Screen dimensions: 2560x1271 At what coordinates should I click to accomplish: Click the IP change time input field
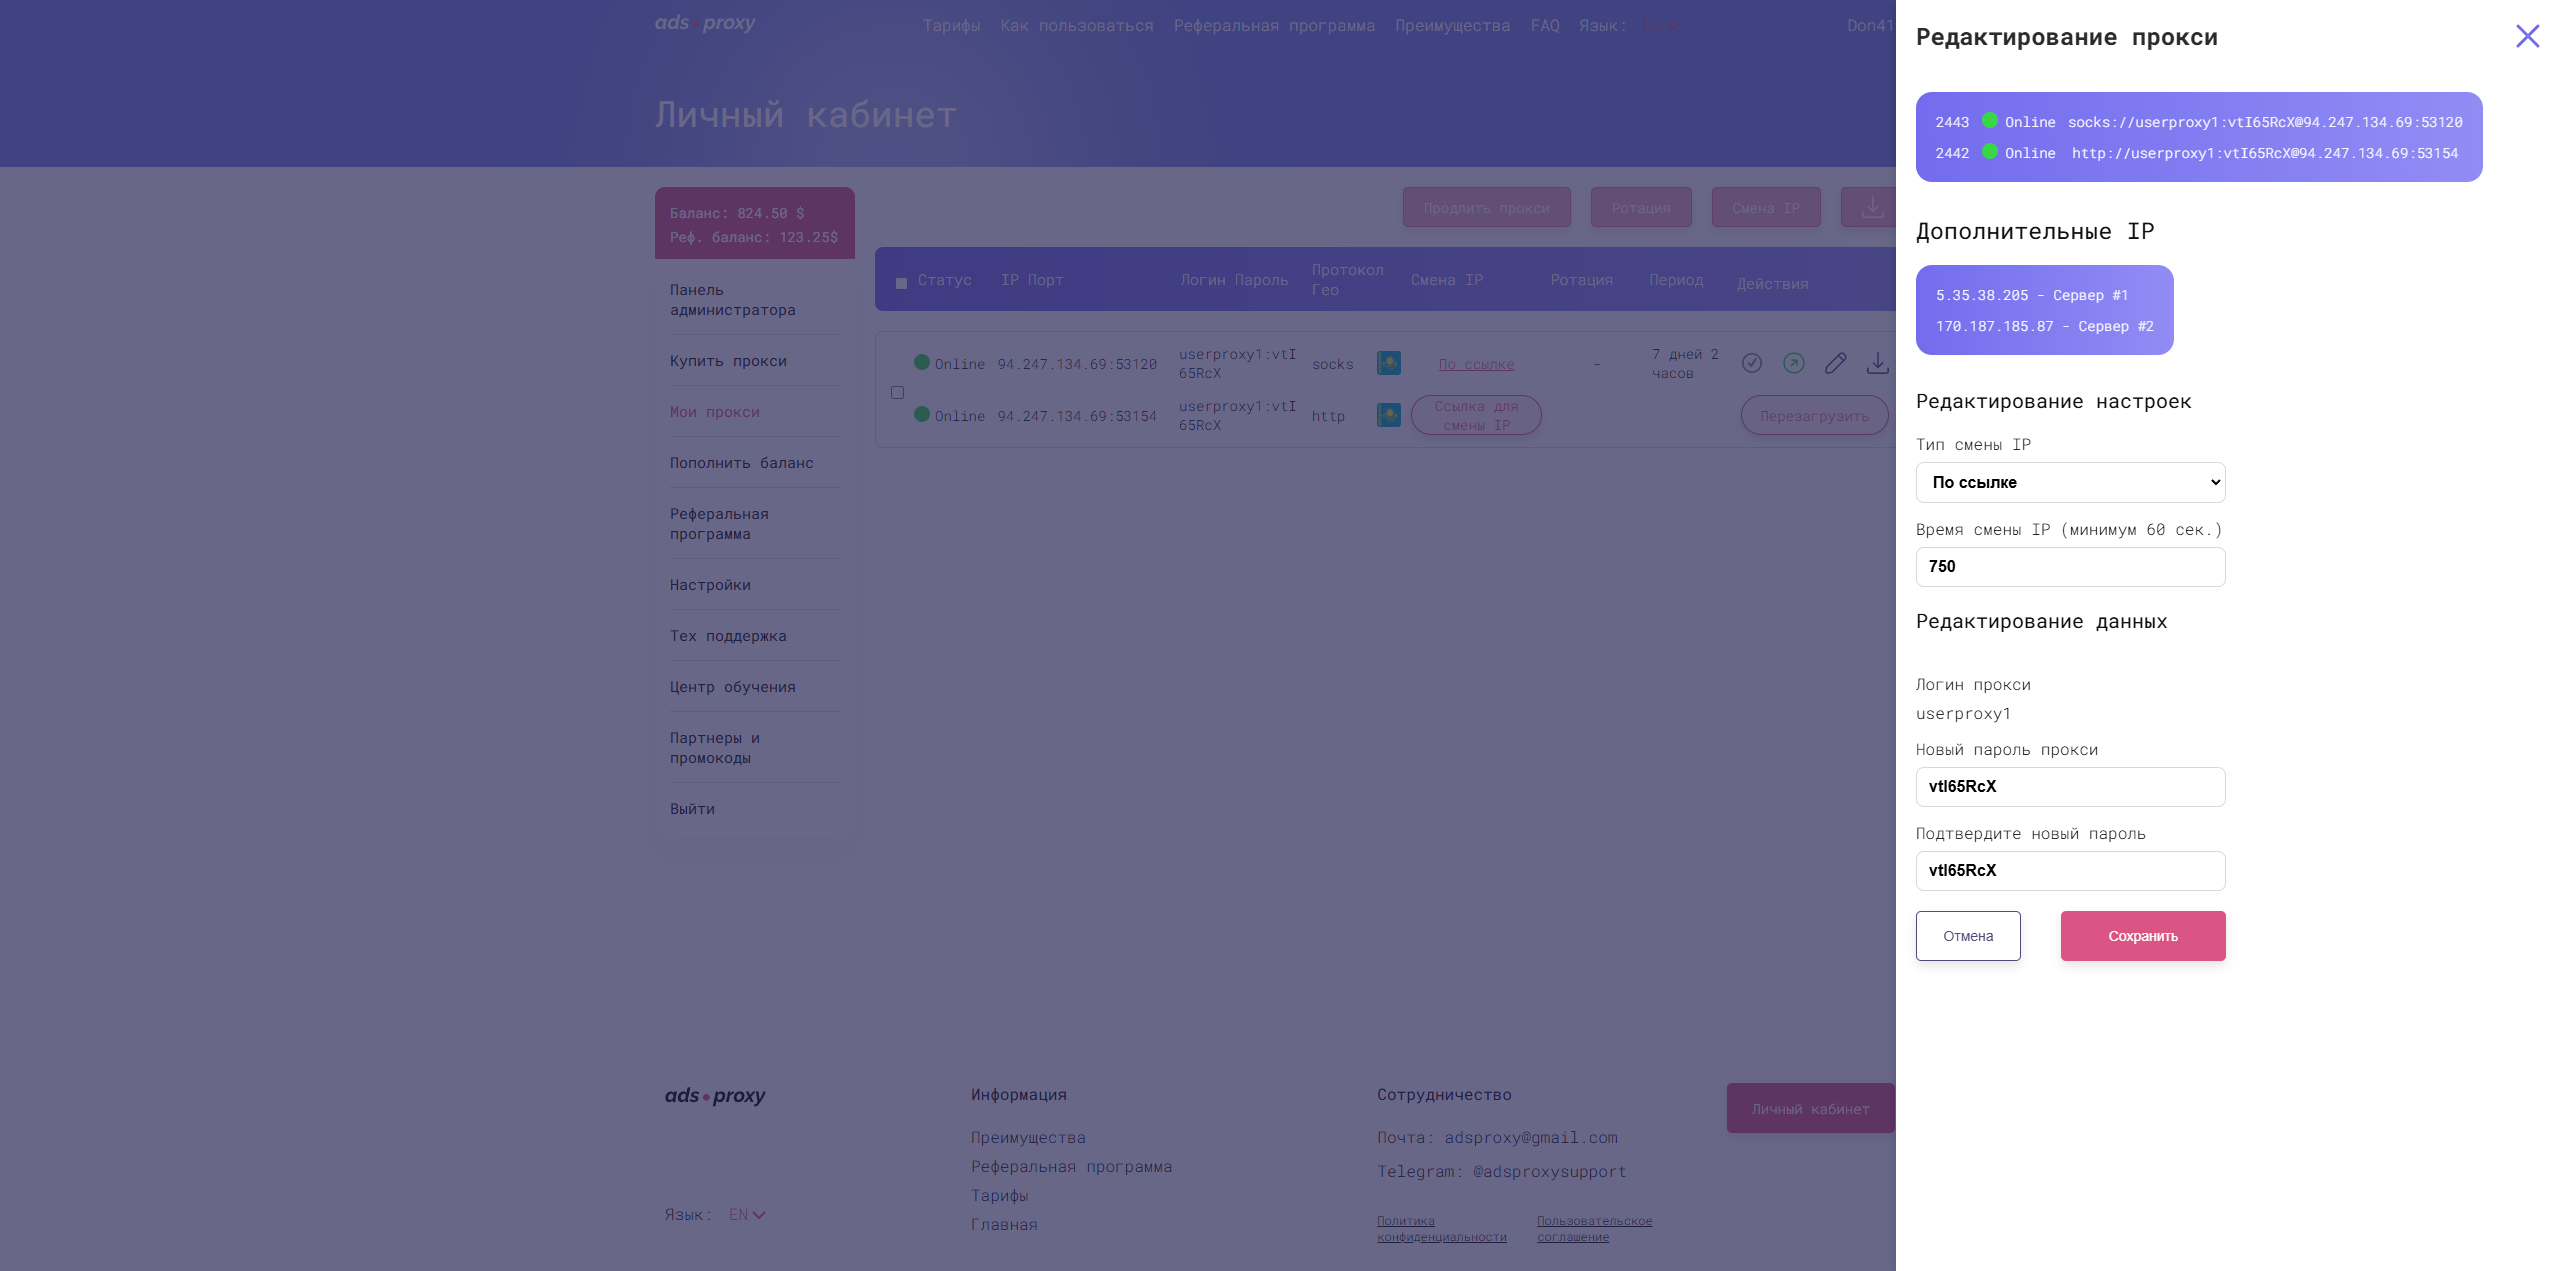tap(2070, 567)
